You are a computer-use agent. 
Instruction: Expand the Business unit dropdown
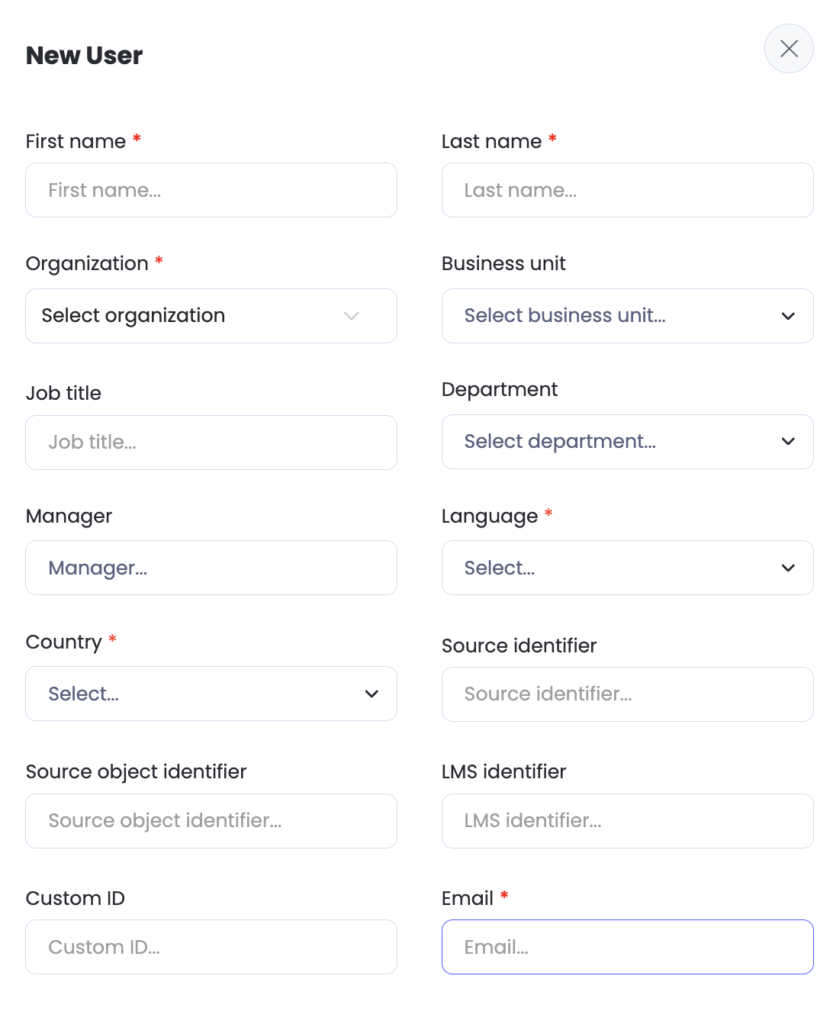[x=610, y=316]
